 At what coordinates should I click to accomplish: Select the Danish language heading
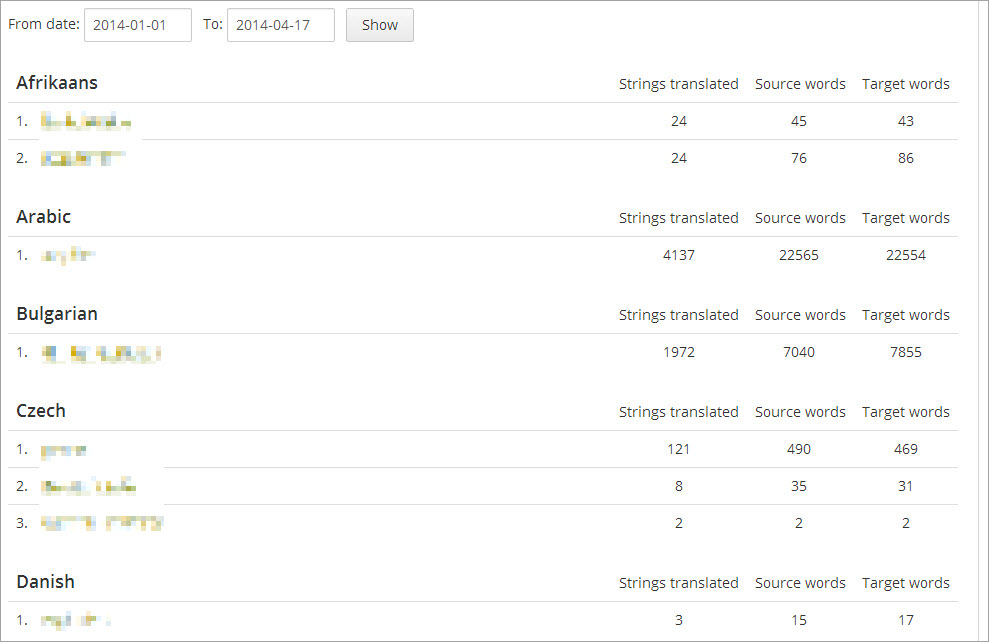[45, 581]
